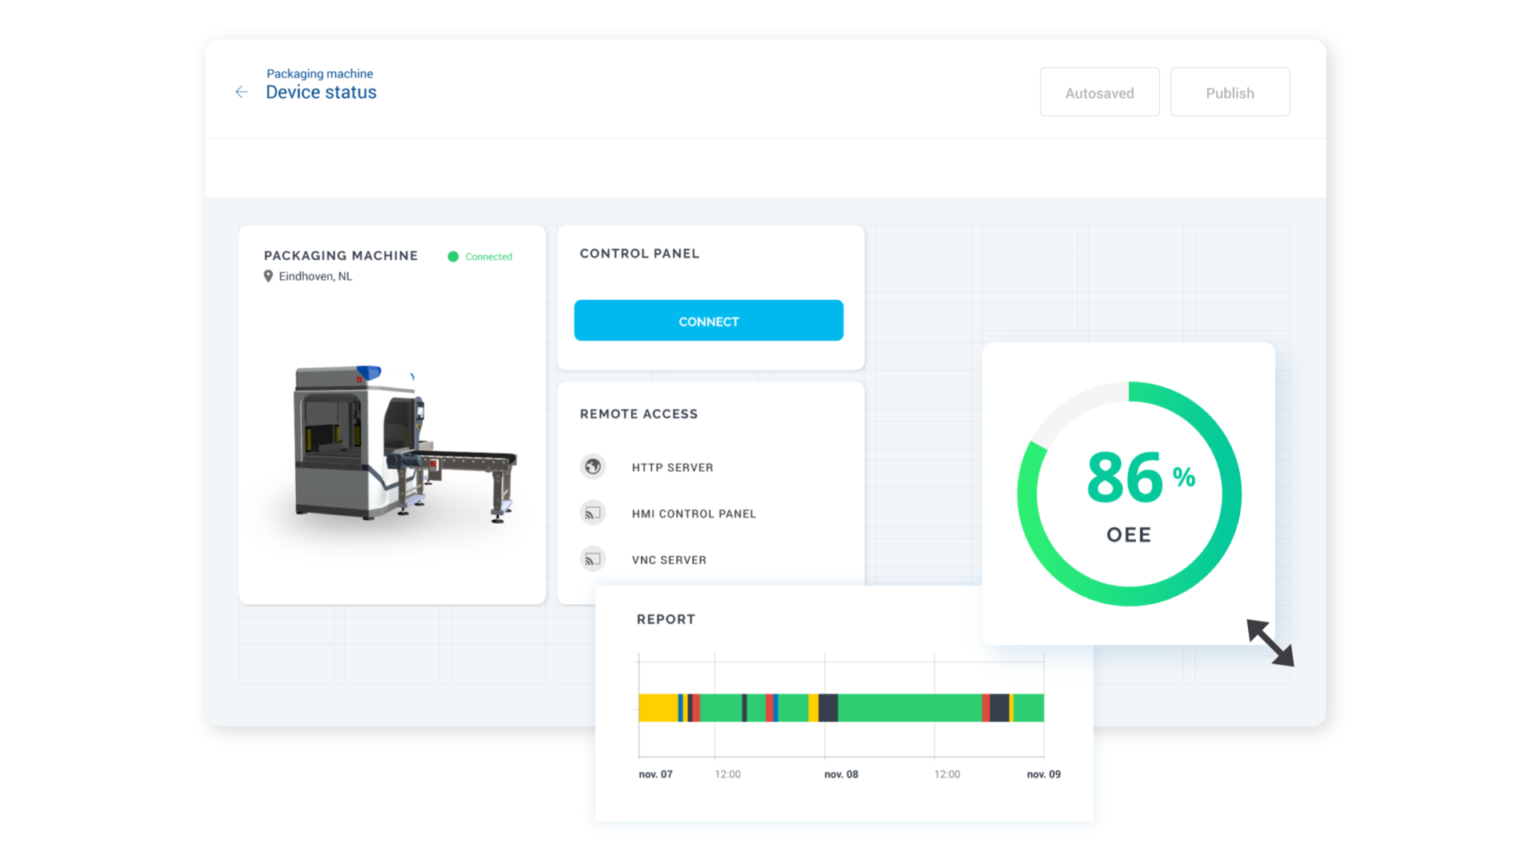Click the globe icon beside HTTP SERVER

[592, 466]
